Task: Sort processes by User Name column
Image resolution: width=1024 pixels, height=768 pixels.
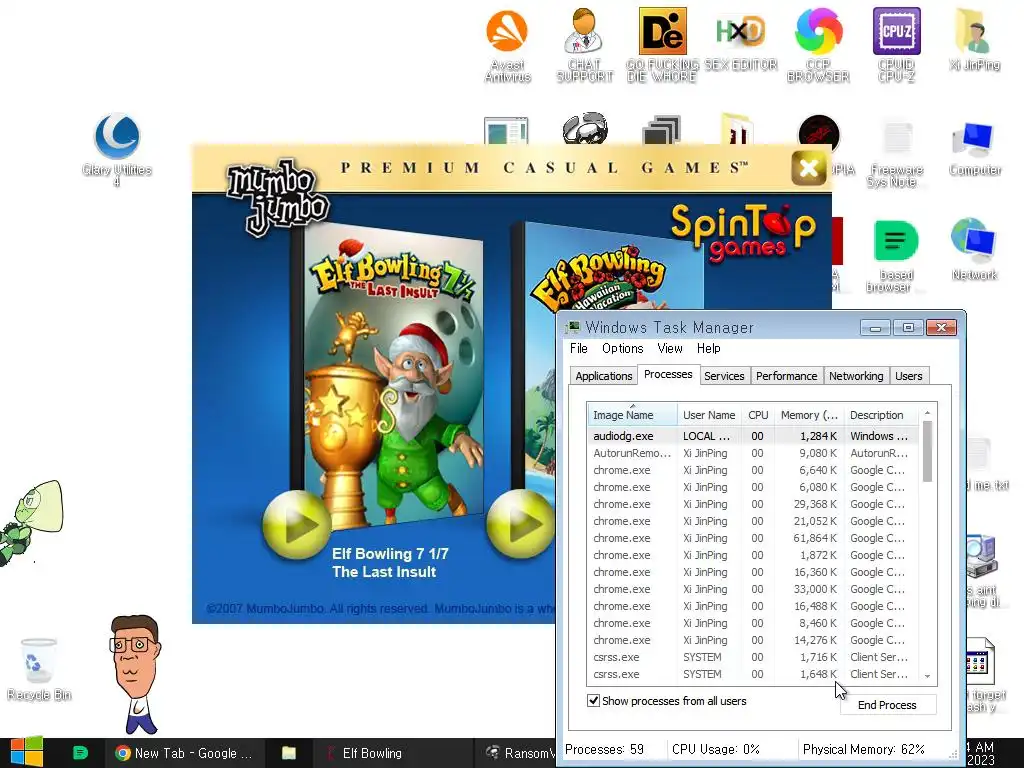Action: coord(709,415)
